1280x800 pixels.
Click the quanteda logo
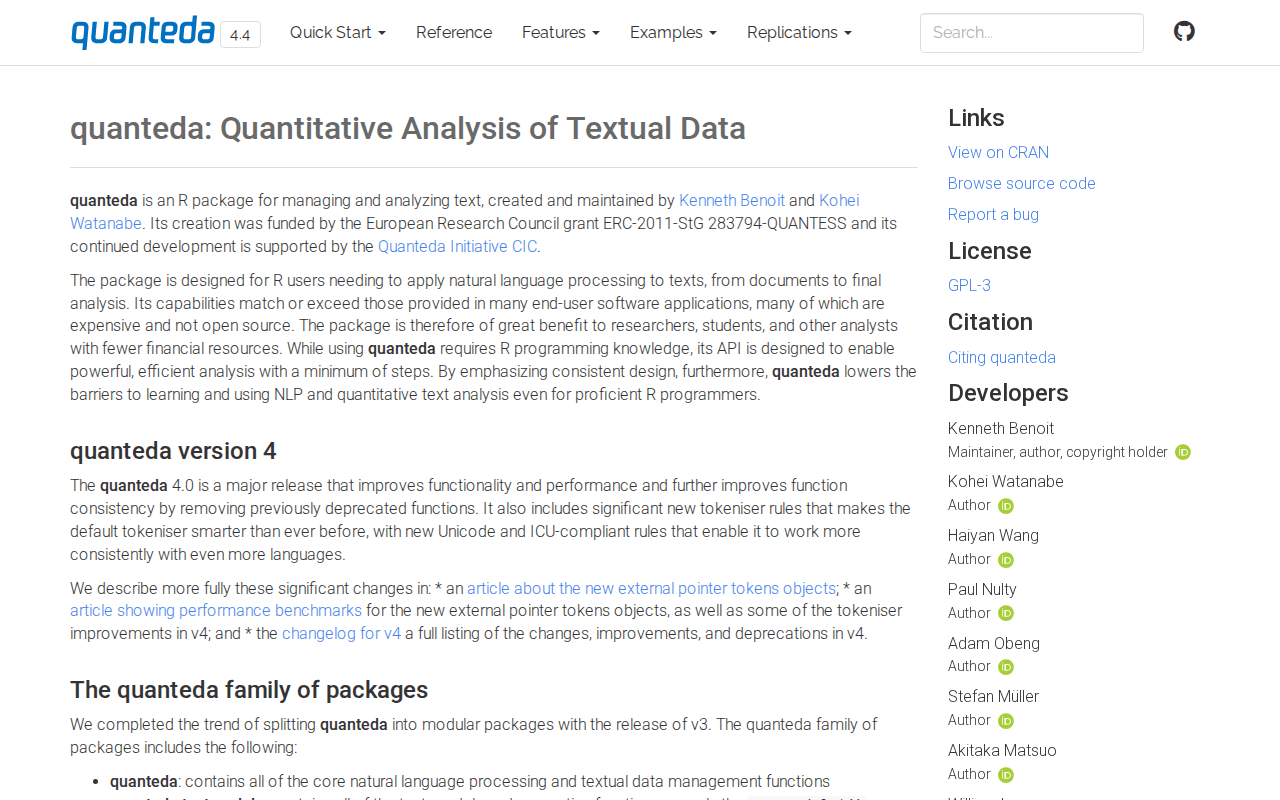(143, 32)
